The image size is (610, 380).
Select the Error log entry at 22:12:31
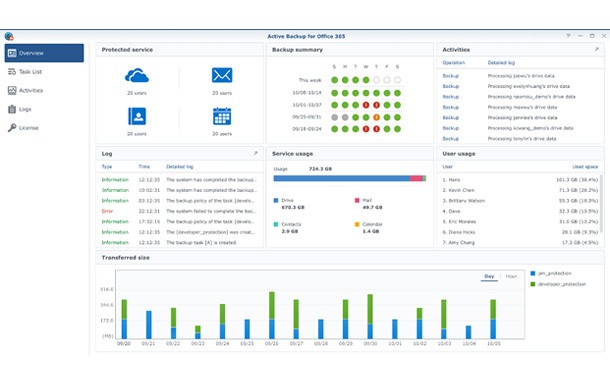[x=179, y=211]
